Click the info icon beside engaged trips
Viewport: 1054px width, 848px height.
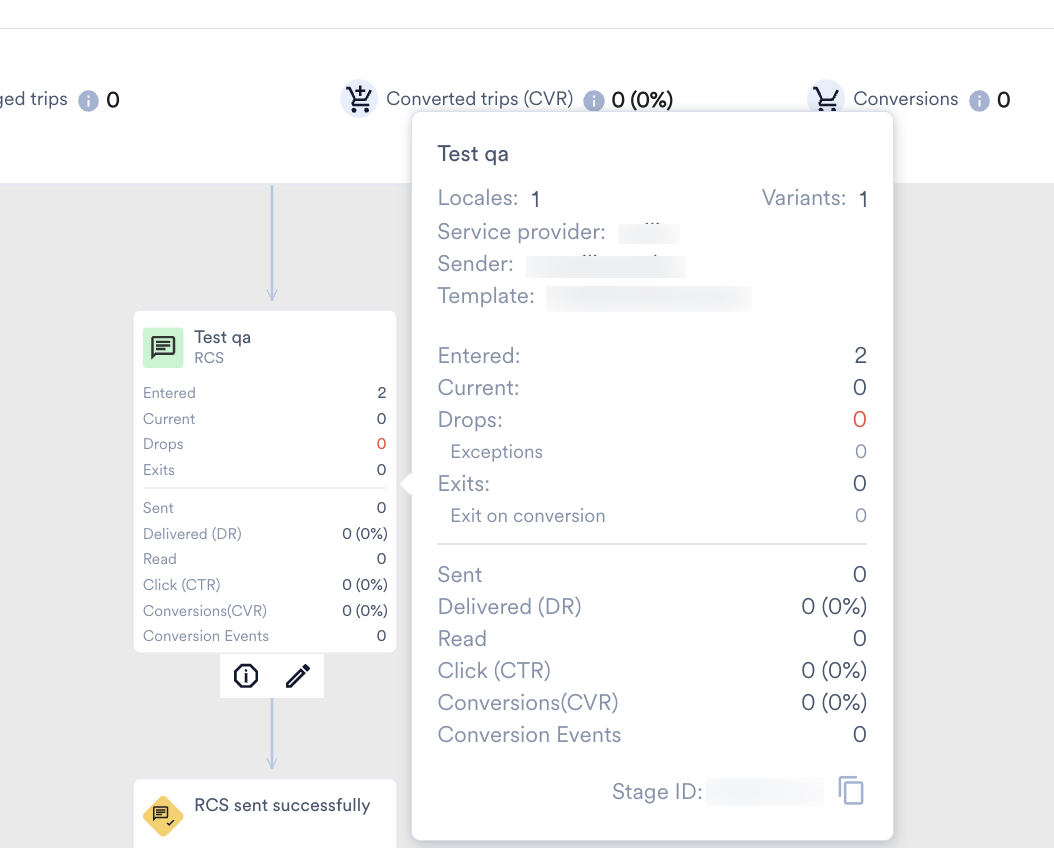pos(89,100)
